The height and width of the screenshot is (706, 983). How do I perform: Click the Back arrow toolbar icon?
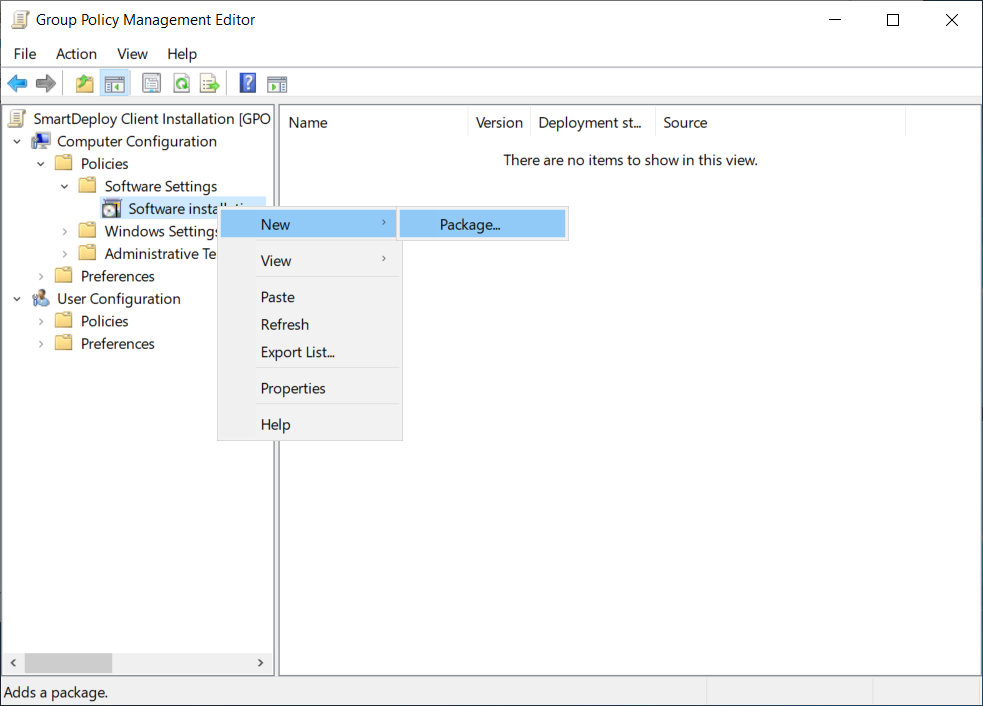click(17, 83)
